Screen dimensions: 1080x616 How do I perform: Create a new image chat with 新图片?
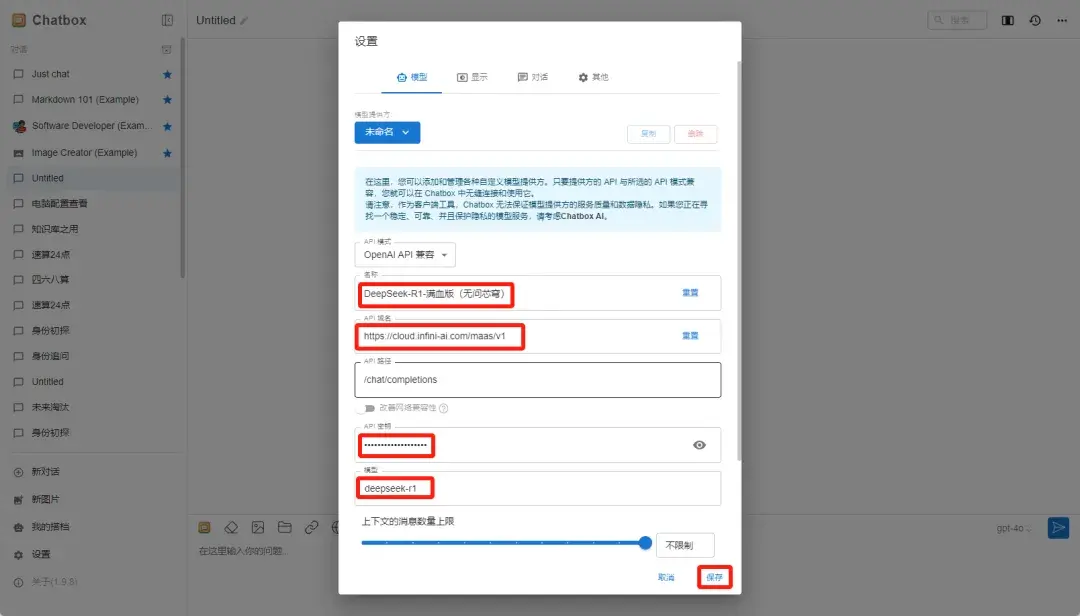pyautogui.click(x=45, y=499)
